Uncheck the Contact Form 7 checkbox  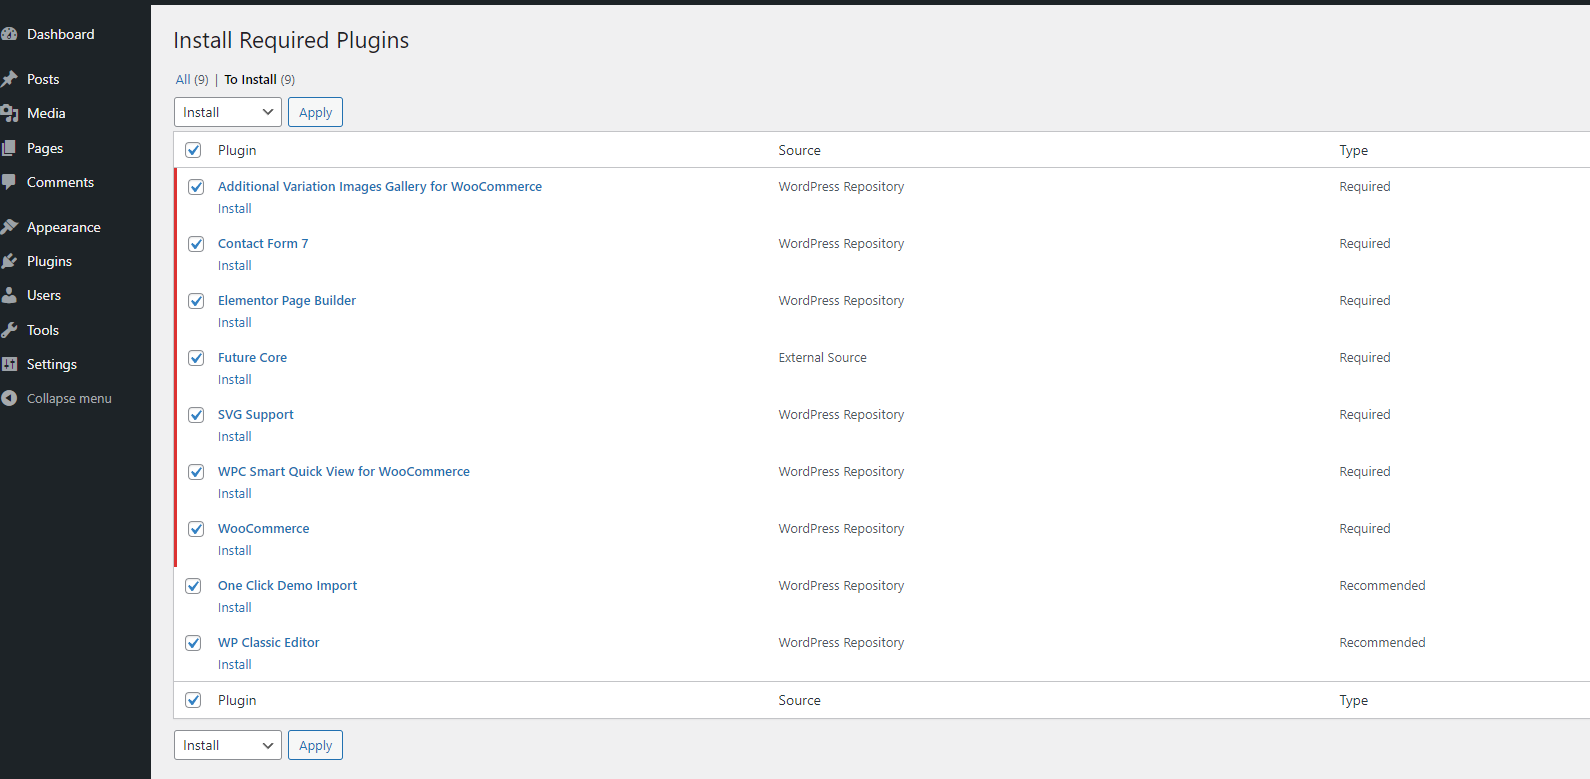coord(196,244)
